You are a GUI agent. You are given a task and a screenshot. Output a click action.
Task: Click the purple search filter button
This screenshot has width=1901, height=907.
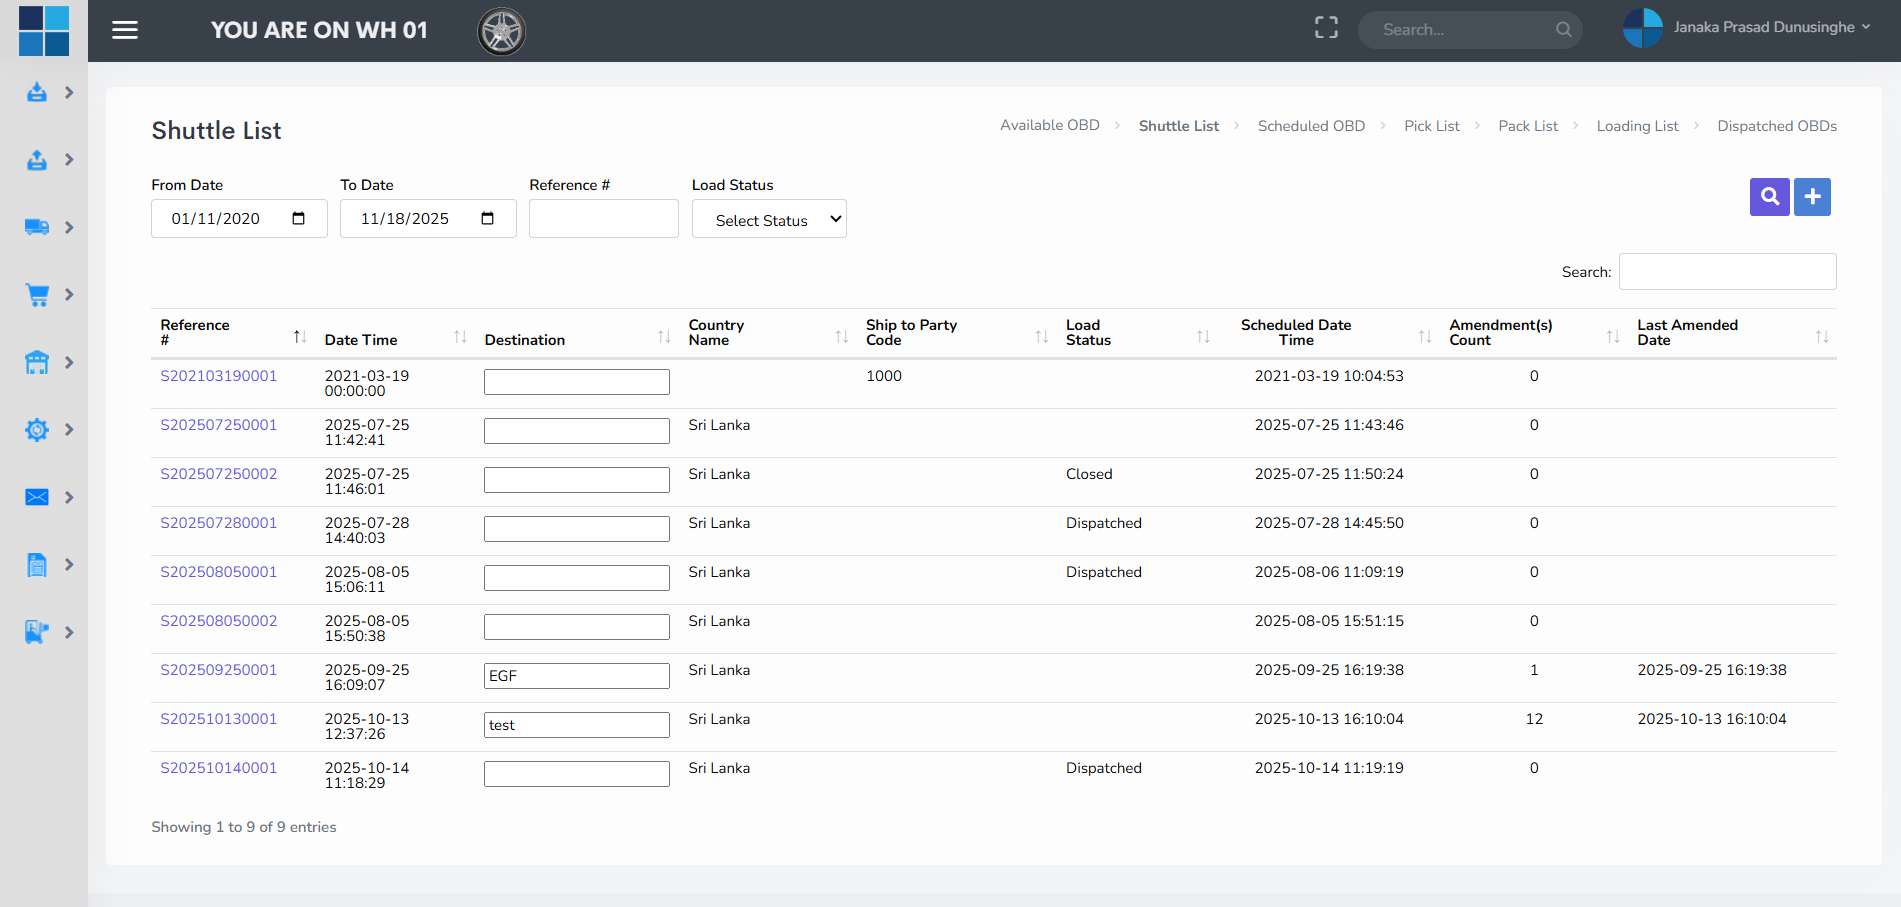point(1769,197)
